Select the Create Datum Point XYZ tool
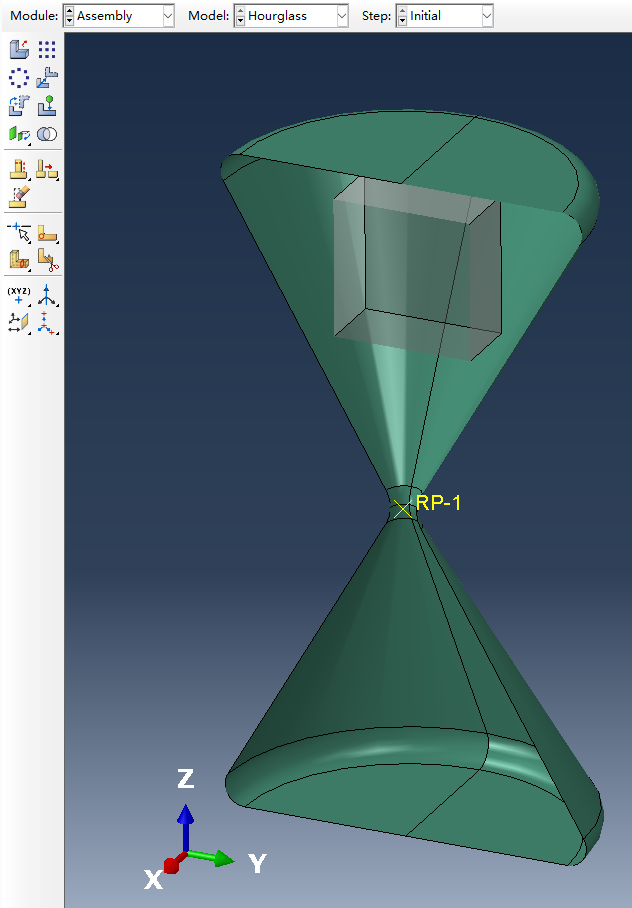The image size is (632, 908). [x=19, y=295]
